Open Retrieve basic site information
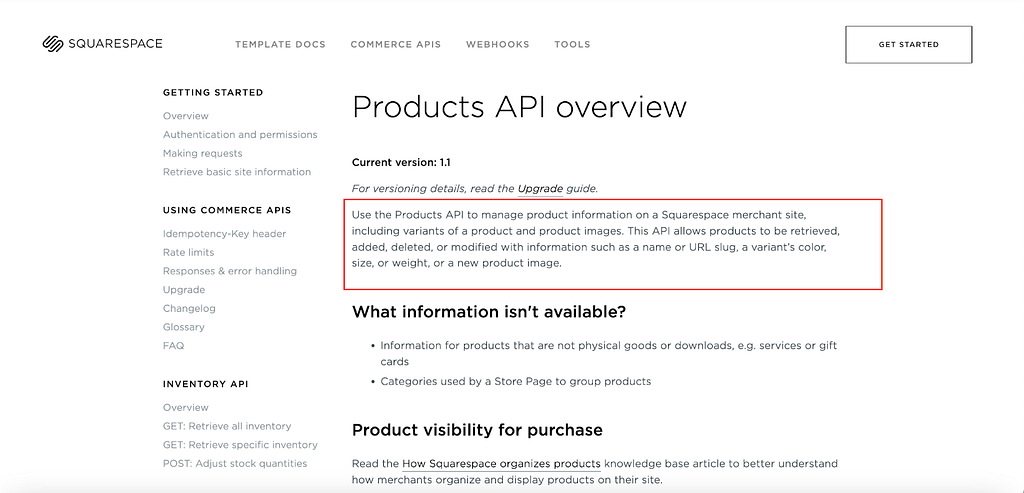Screen dimensions: 1024x493 click(x=237, y=172)
